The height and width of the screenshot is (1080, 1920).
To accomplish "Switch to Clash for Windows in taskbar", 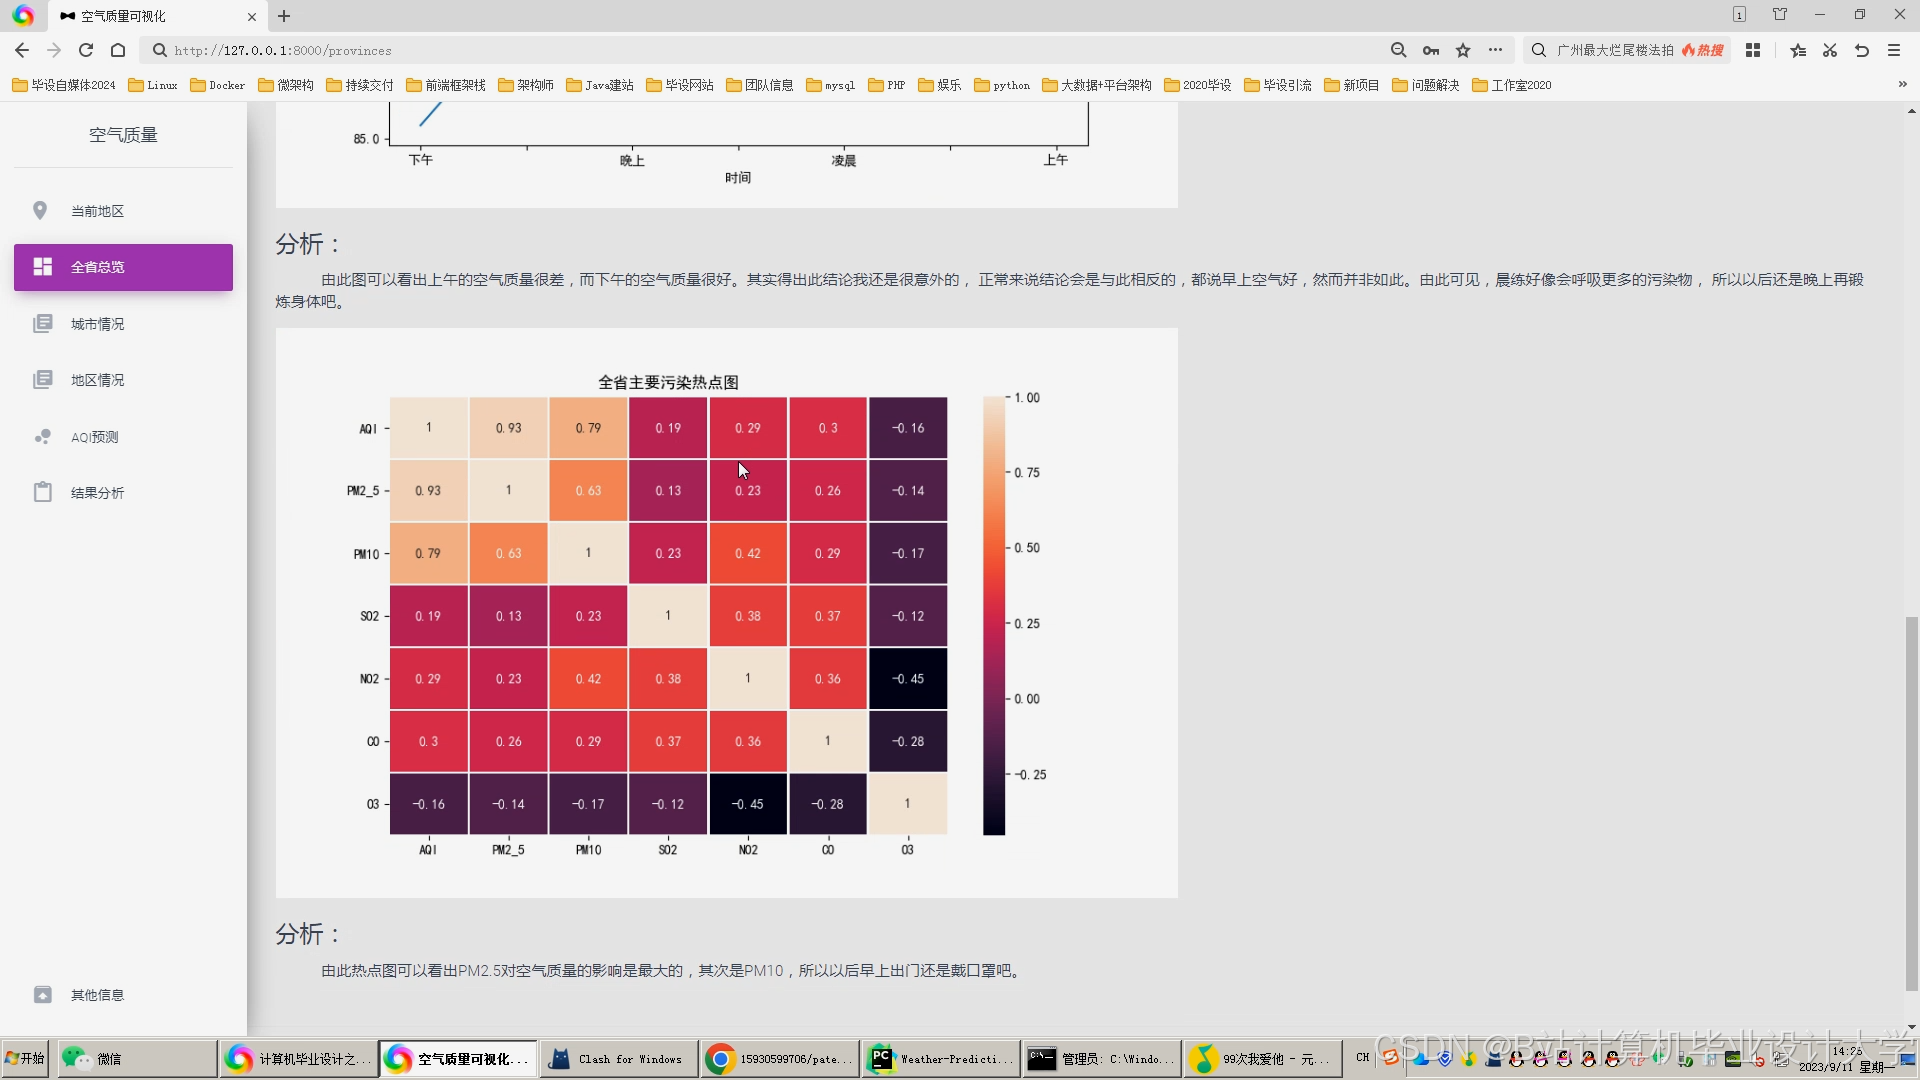I will 618,1059.
